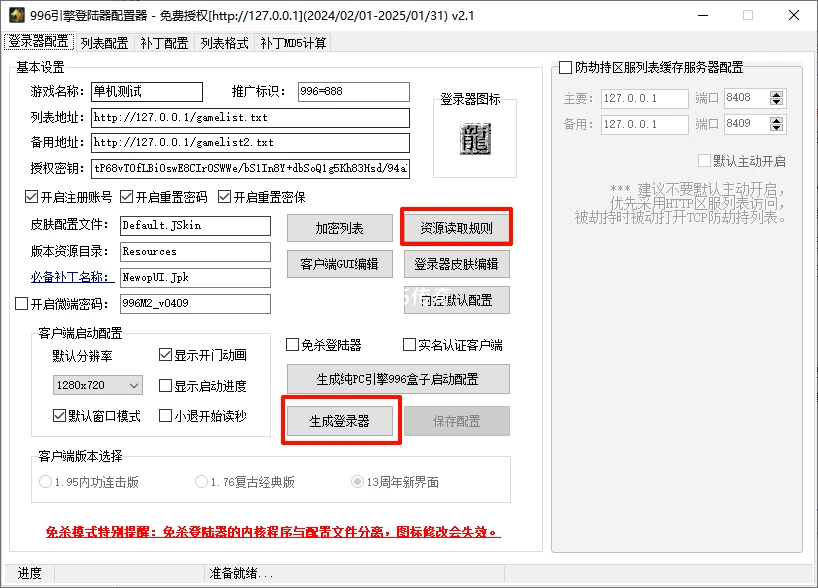Select the 补丁配置 tab

point(164,43)
